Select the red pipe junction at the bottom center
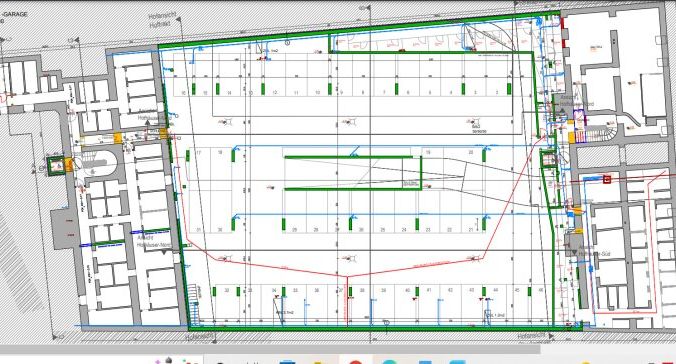 (347, 276)
